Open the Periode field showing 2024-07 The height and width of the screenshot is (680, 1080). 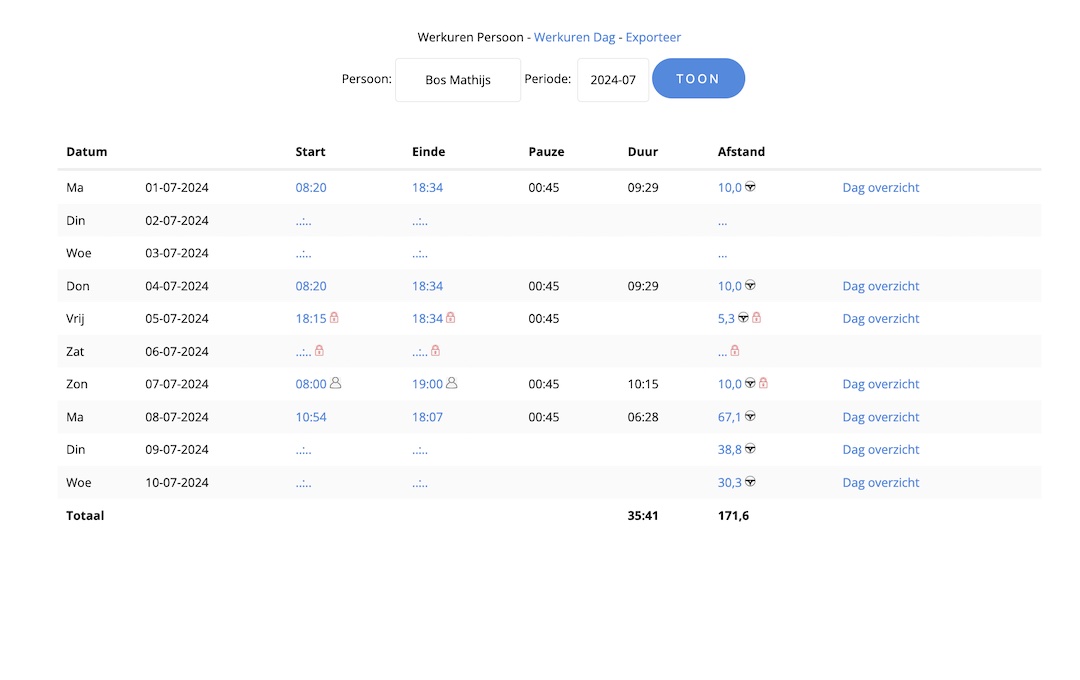[613, 80]
